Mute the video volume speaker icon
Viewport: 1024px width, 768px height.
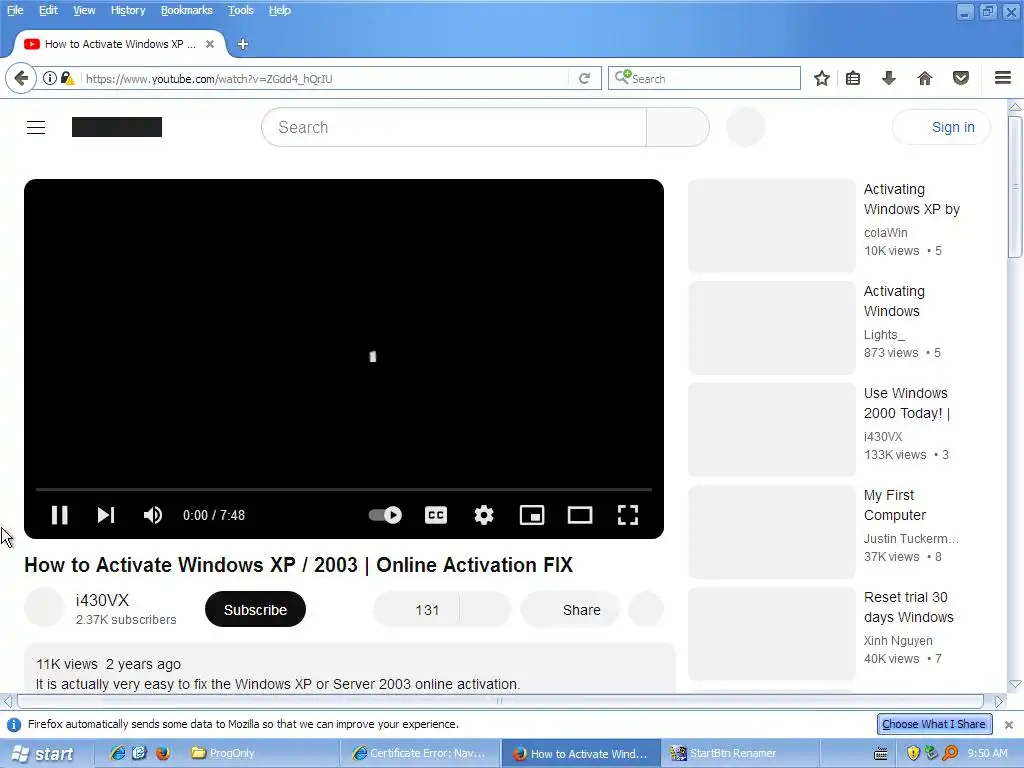153,515
